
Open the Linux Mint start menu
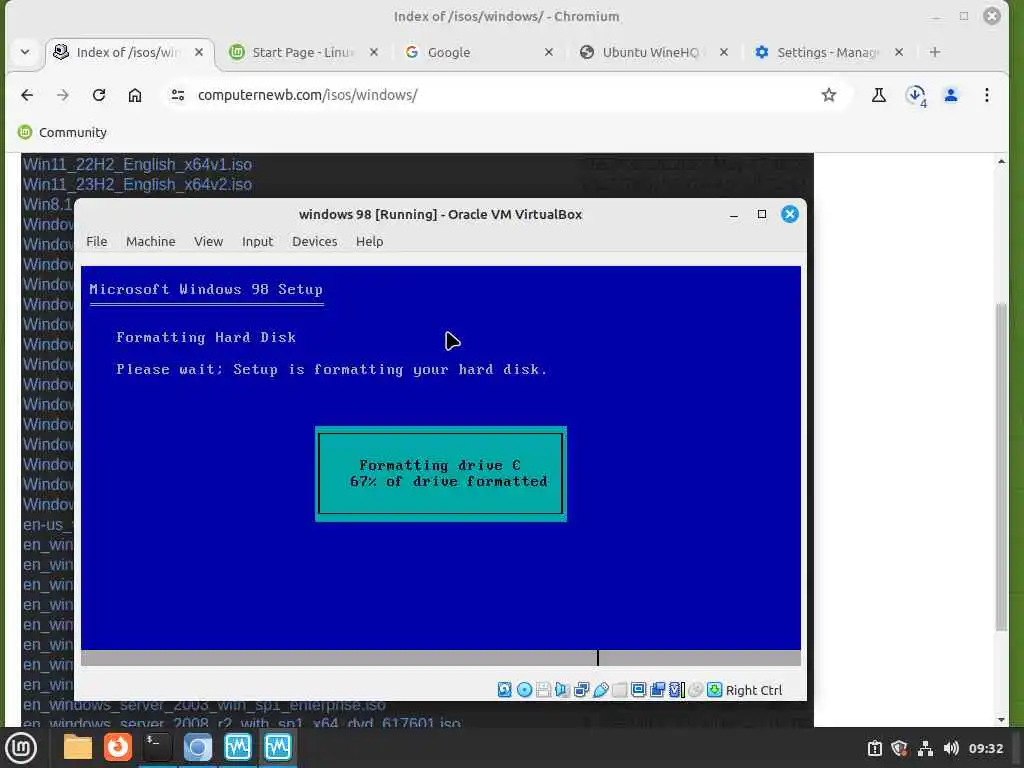tap(21, 748)
